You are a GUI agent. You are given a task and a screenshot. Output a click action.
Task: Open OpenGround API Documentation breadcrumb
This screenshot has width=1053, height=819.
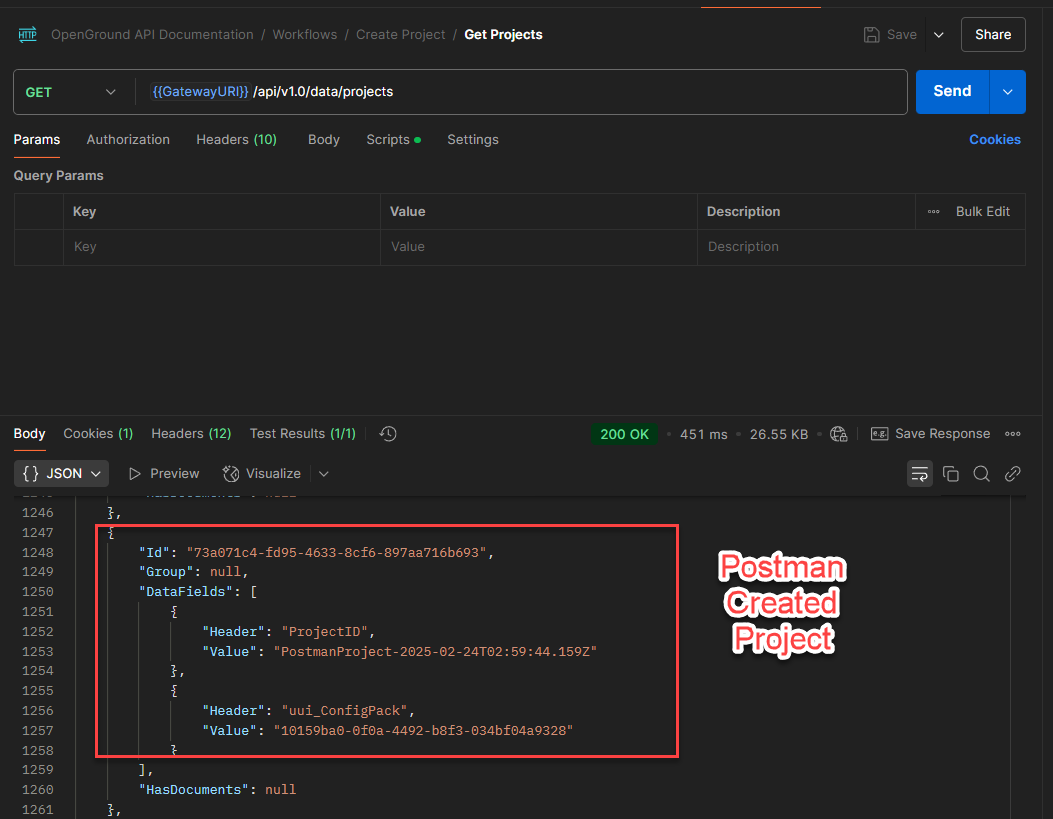152,35
